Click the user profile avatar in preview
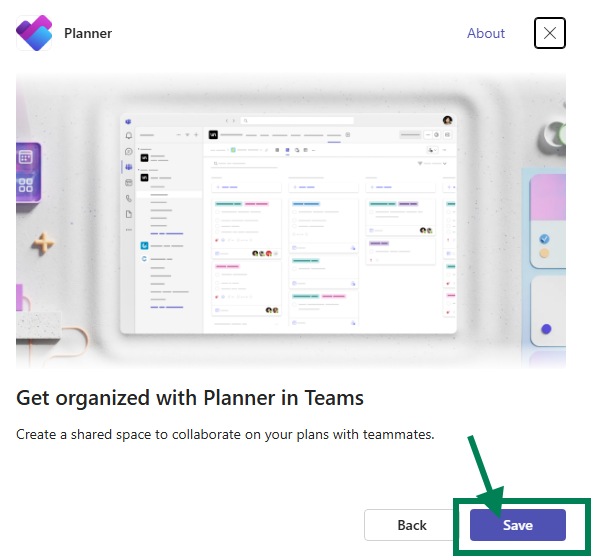Image resolution: width=592 pixels, height=556 pixels. coord(447,120)
